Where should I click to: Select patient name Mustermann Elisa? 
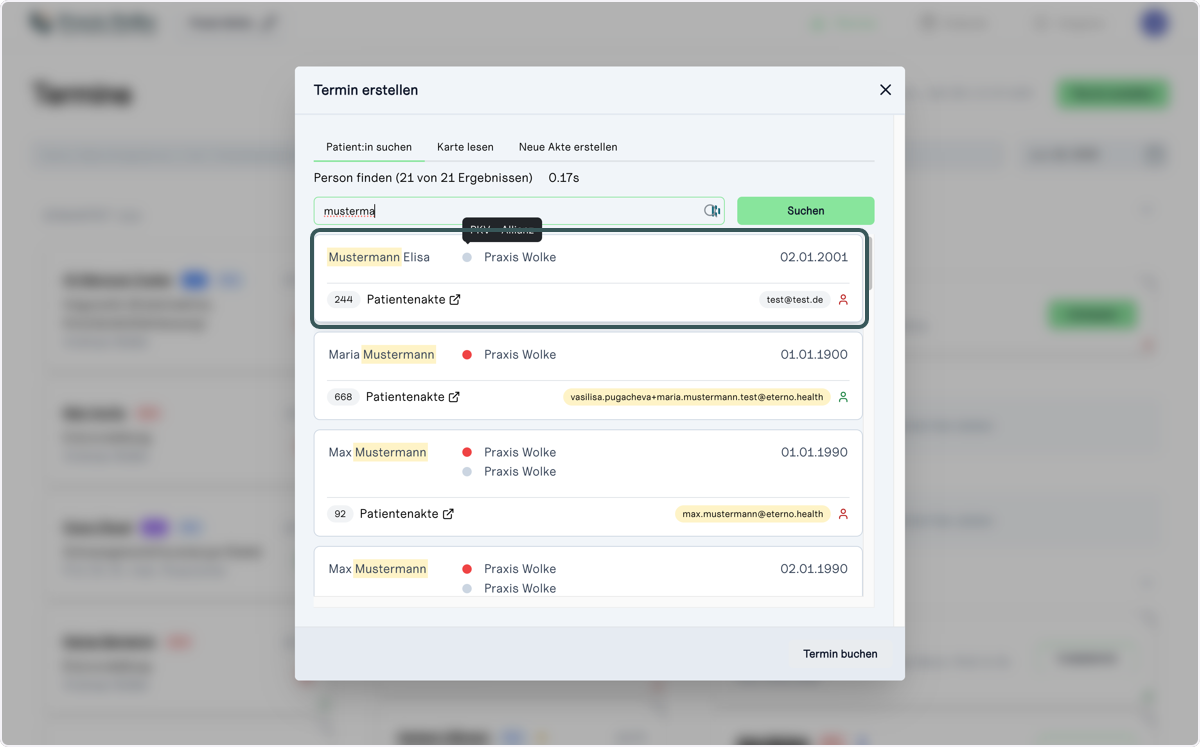[x=379, y=257]
